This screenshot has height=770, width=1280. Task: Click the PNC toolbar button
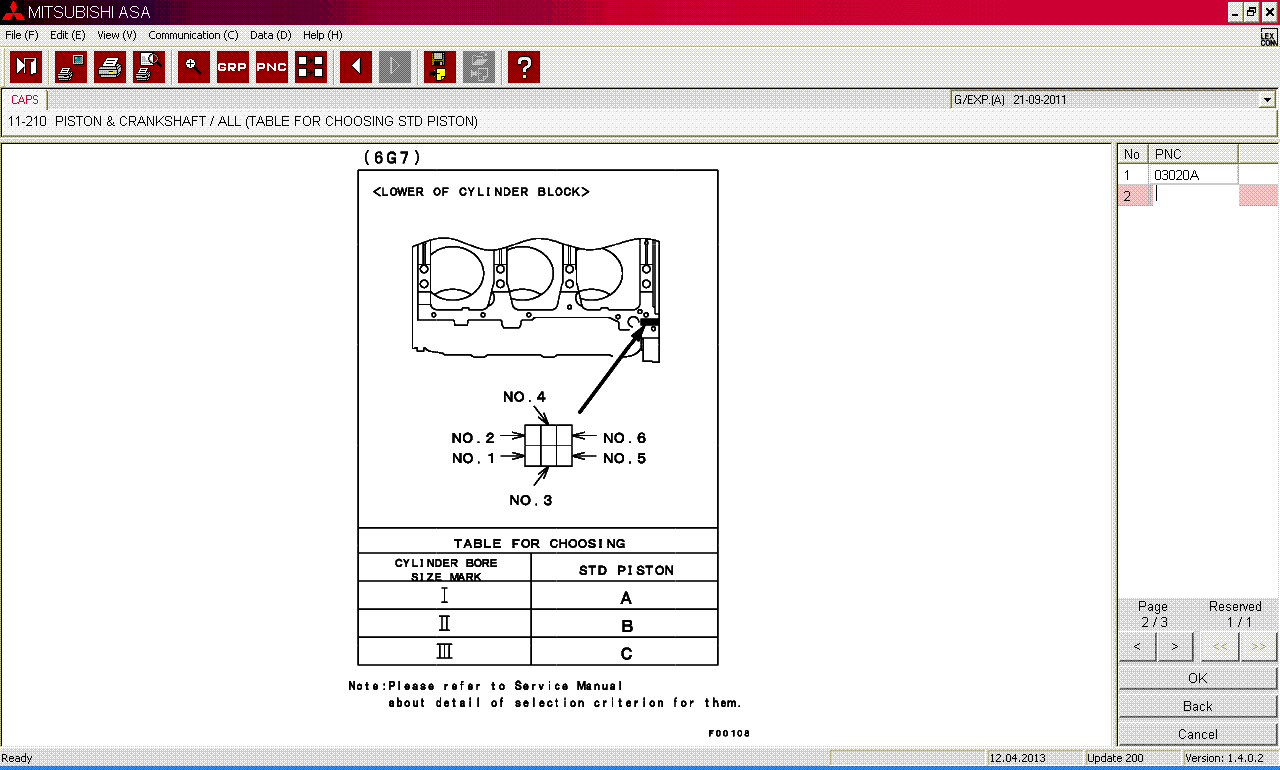pyautogui.click(x=272, y=67)
